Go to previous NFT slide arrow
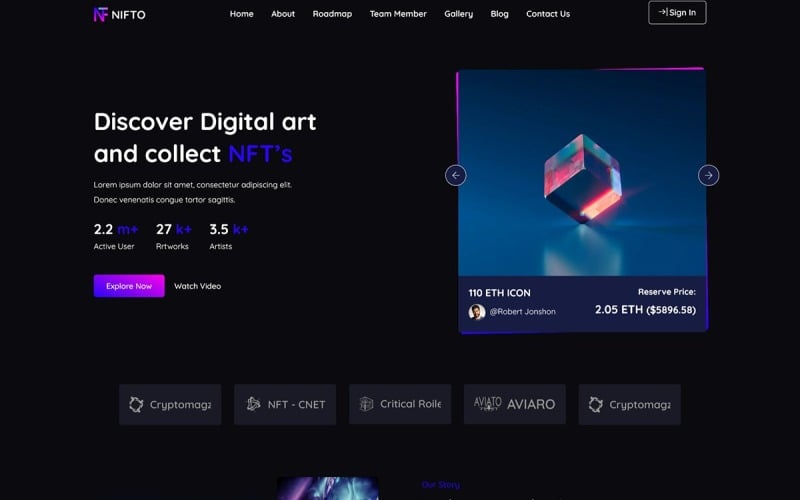Screen dimensions: 800x500 (456, 176)
